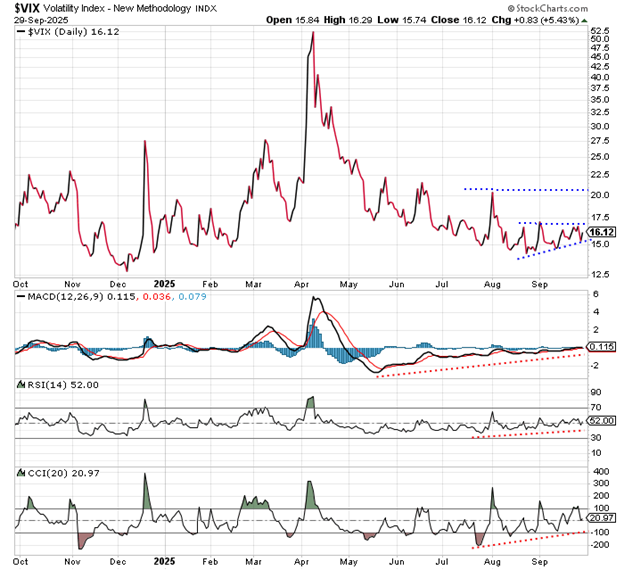Screen dimensions: 624x570
Task: Click the Chg +0.83 (+5.43%) value
Action: click(571, 19)
